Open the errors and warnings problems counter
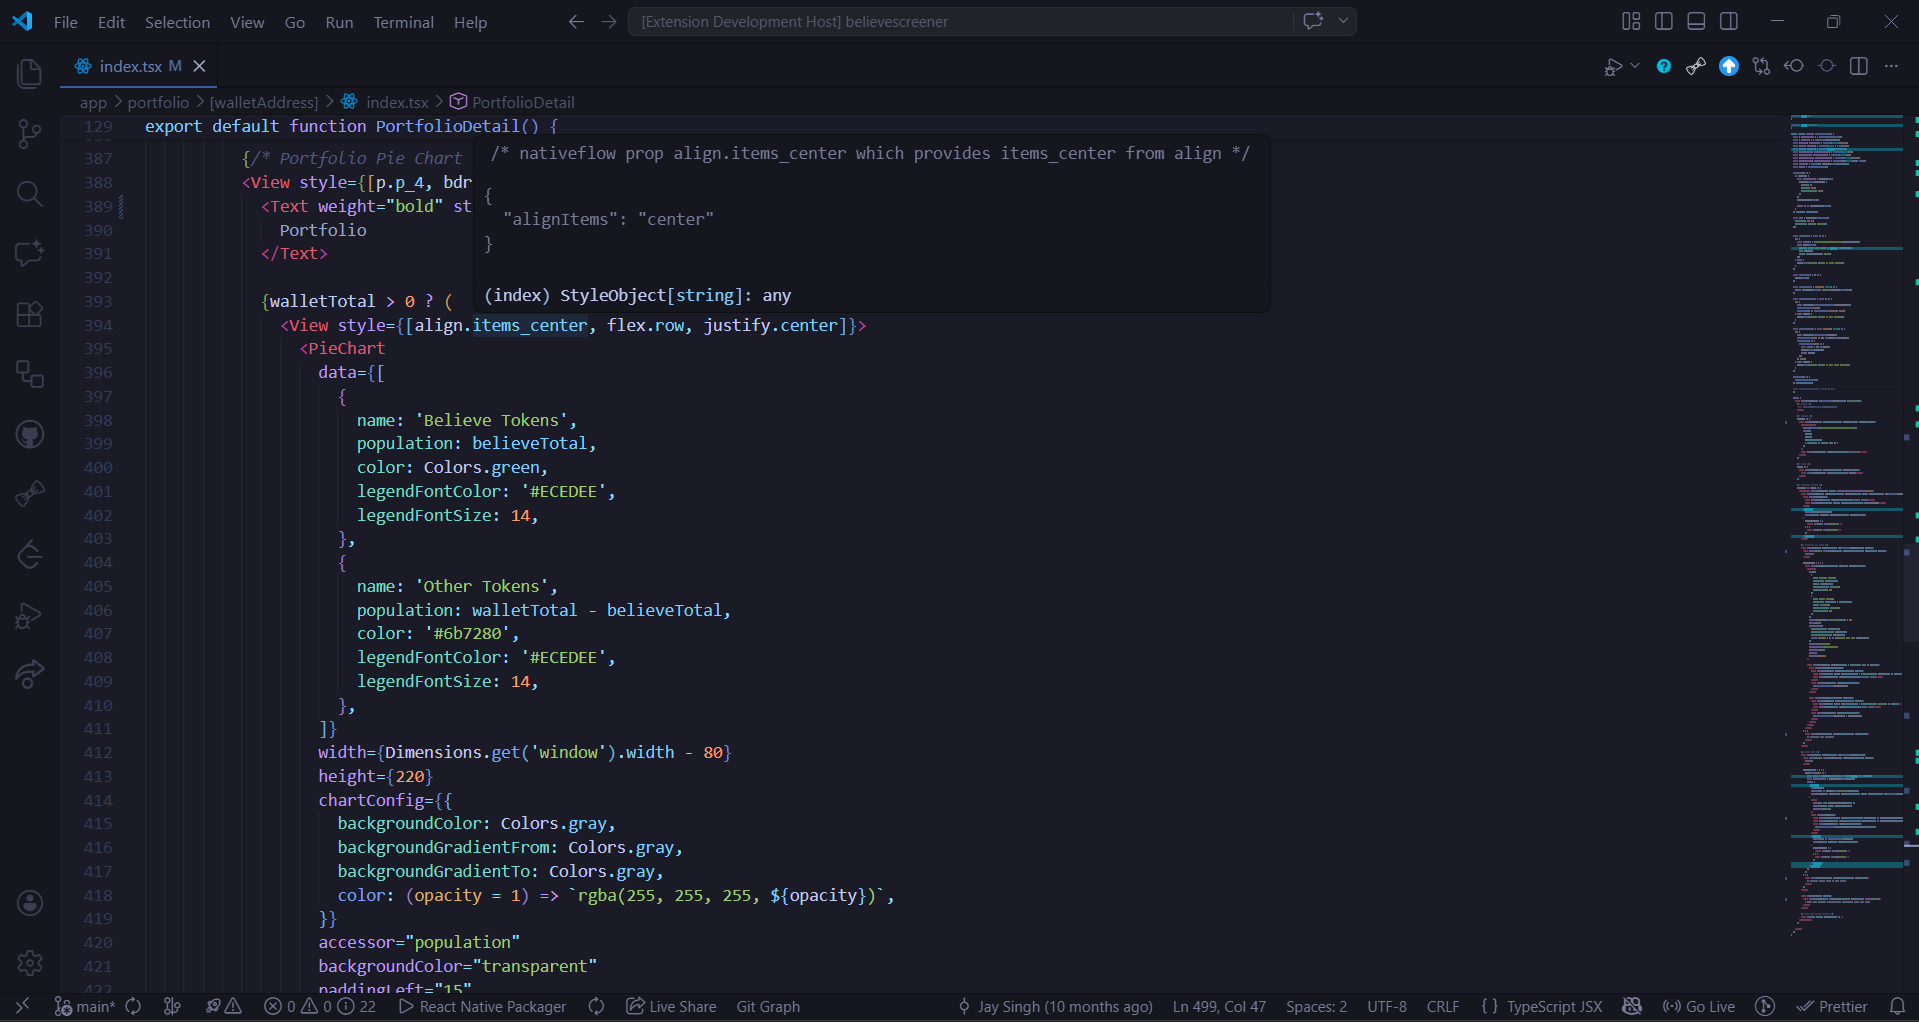This screenshot has height=1022, width=1919. [x=320, y=1006]
